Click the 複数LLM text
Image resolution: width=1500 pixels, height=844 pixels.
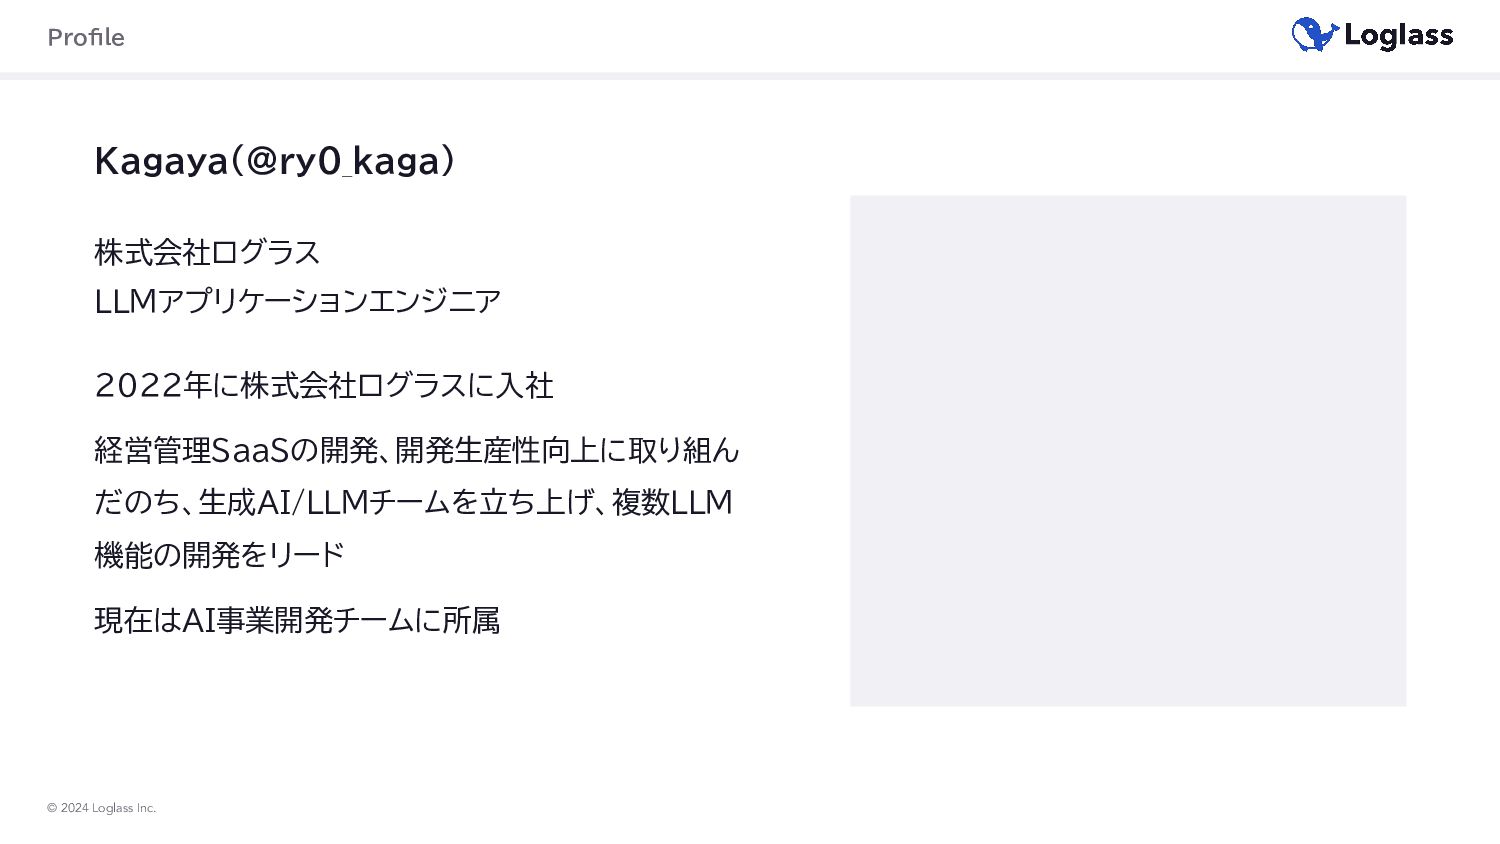pos(672,502)
